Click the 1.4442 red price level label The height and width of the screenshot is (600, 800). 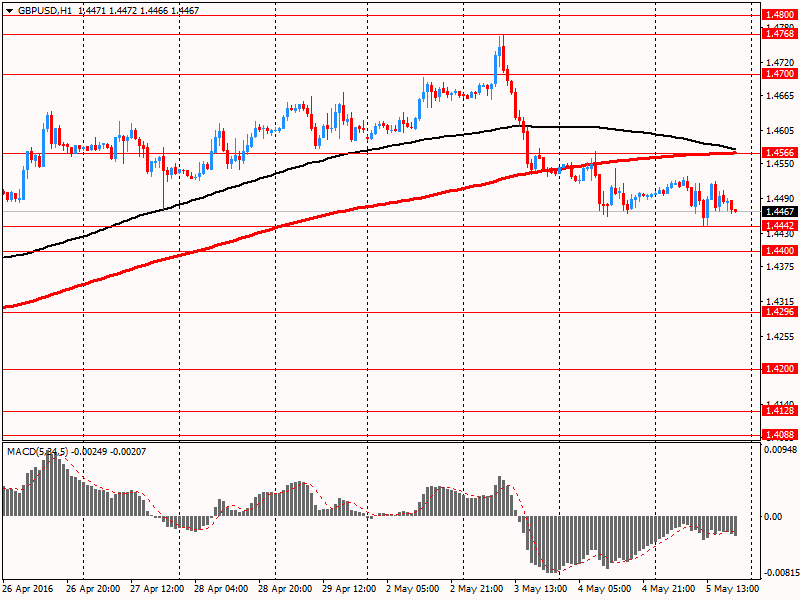click(x=779, y=226)
